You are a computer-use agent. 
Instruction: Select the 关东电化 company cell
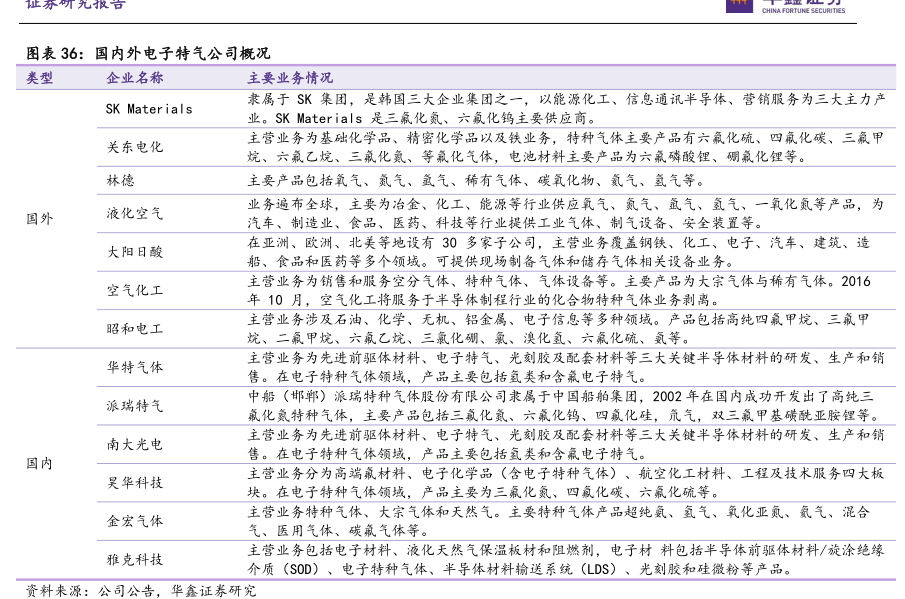coord(135,147)
